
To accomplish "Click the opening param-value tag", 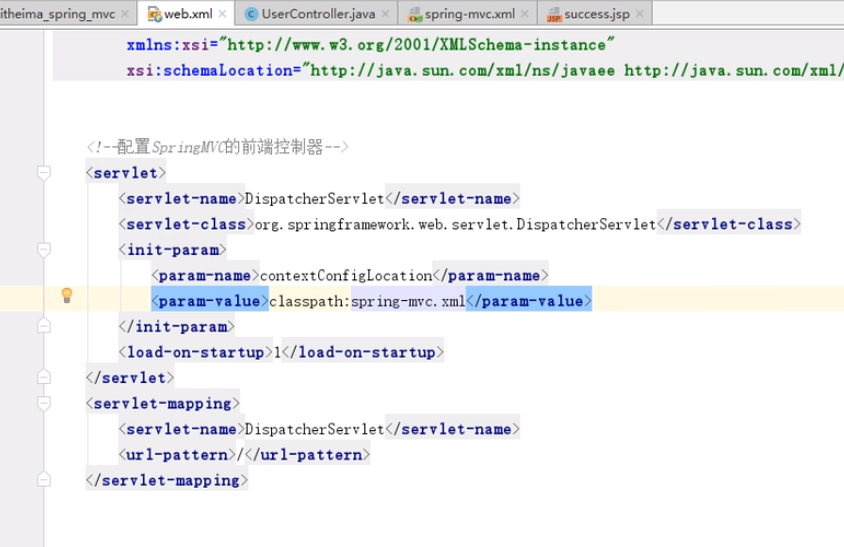I will coord(210,301).
